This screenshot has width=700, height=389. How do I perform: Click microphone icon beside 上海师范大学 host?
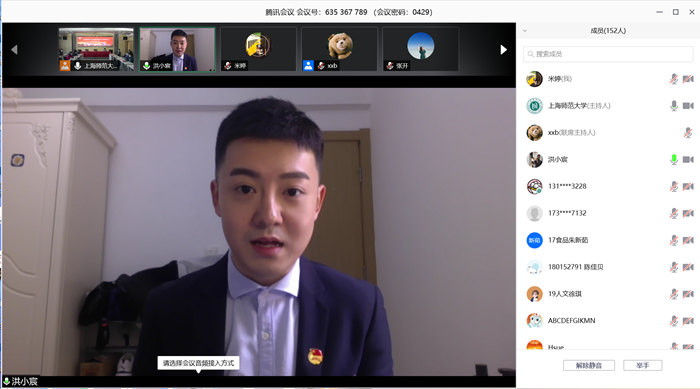pos(674,106)
